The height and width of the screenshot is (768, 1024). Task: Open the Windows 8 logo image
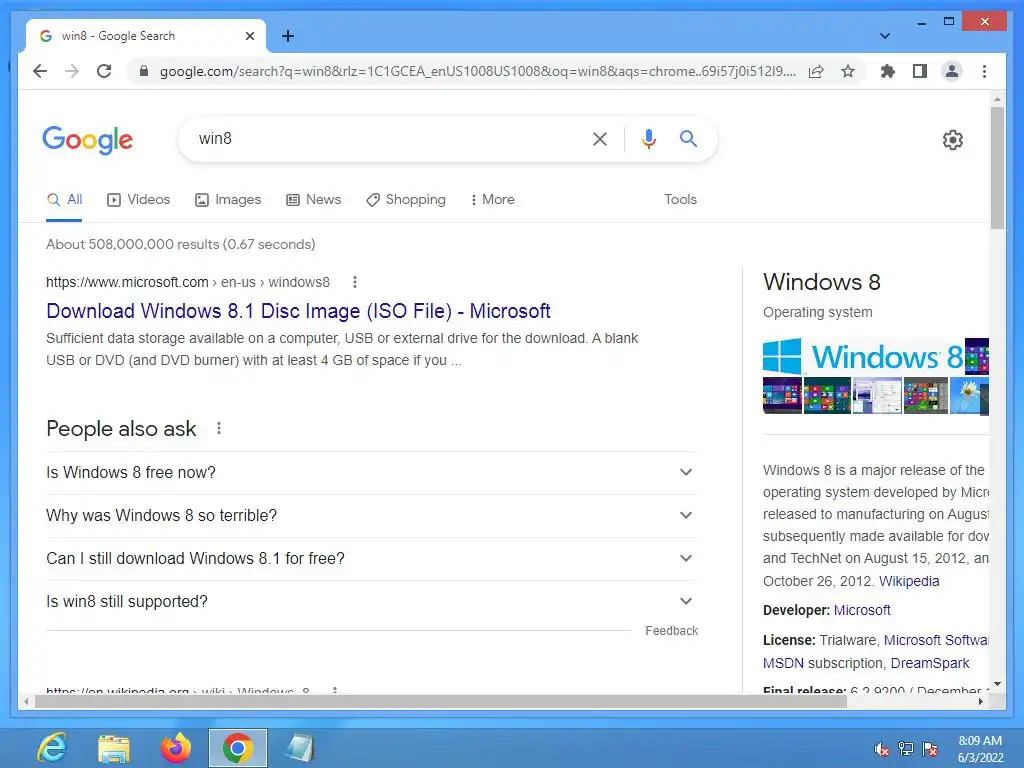click(862, 356)
